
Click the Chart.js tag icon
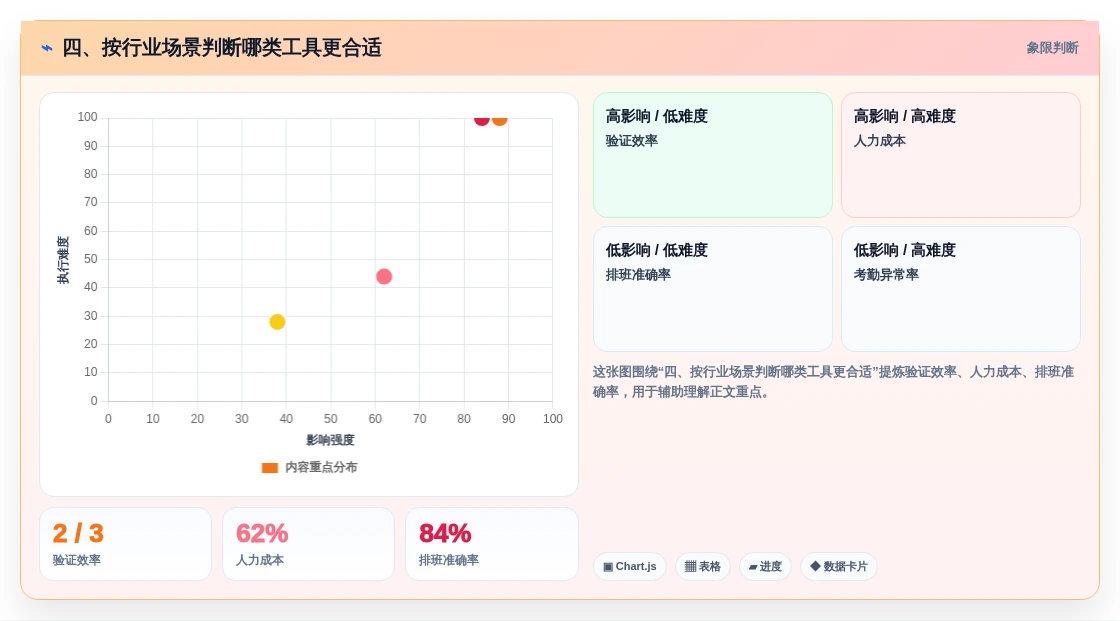click(x=608, y=567)
